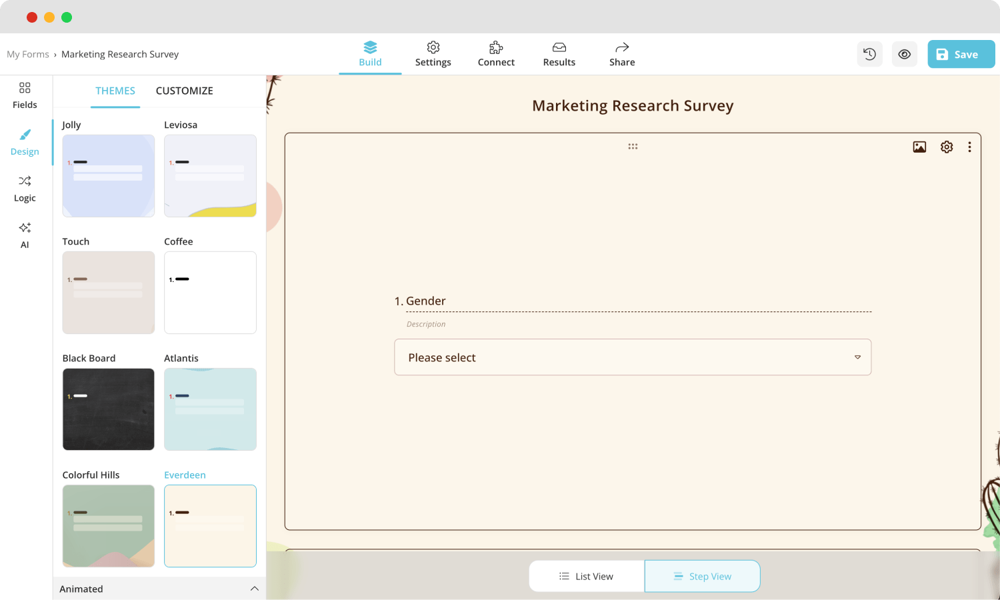The image size is (1000, 600).
Task: Activate Step View mode
Action: [703, 576]
